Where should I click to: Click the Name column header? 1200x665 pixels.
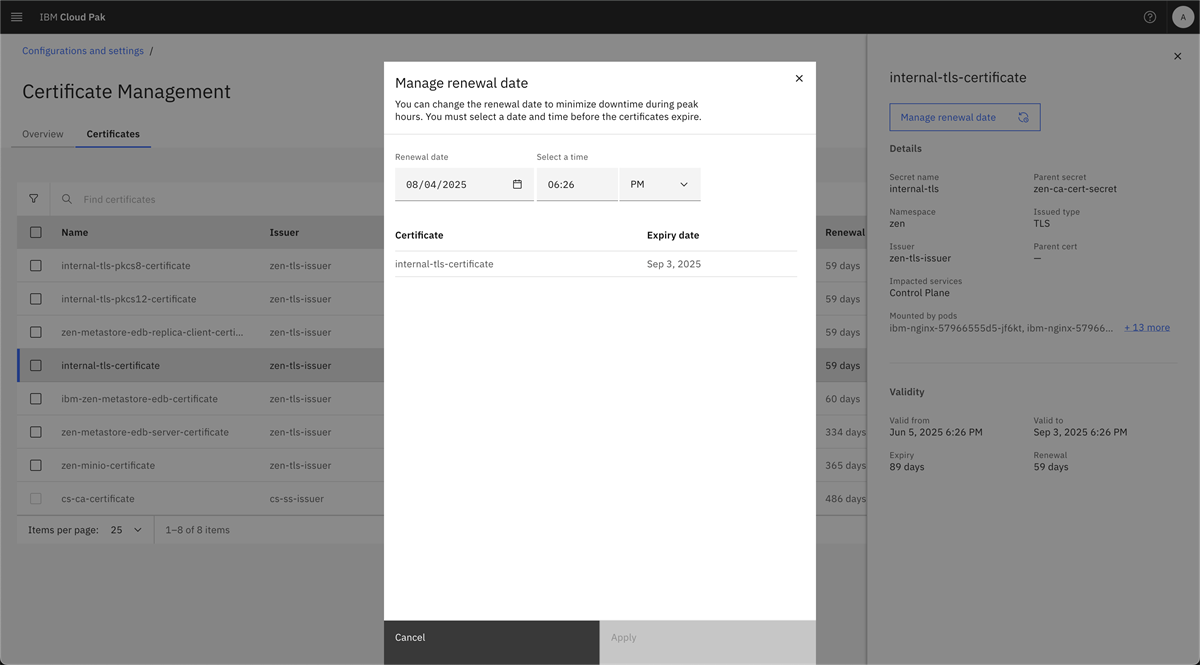coord(75,232)
